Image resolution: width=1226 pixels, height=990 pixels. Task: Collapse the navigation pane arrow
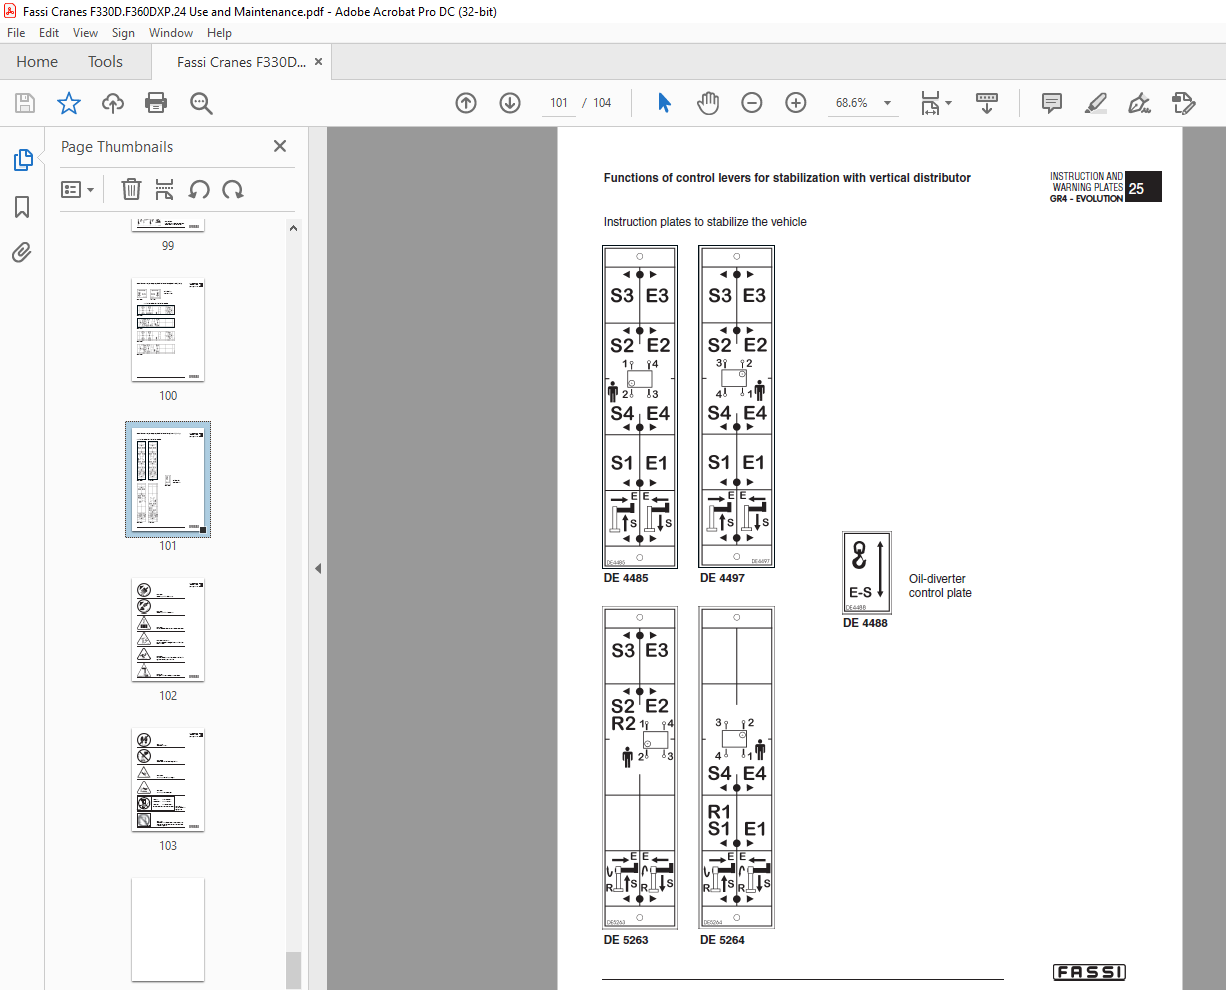[318, 568]
